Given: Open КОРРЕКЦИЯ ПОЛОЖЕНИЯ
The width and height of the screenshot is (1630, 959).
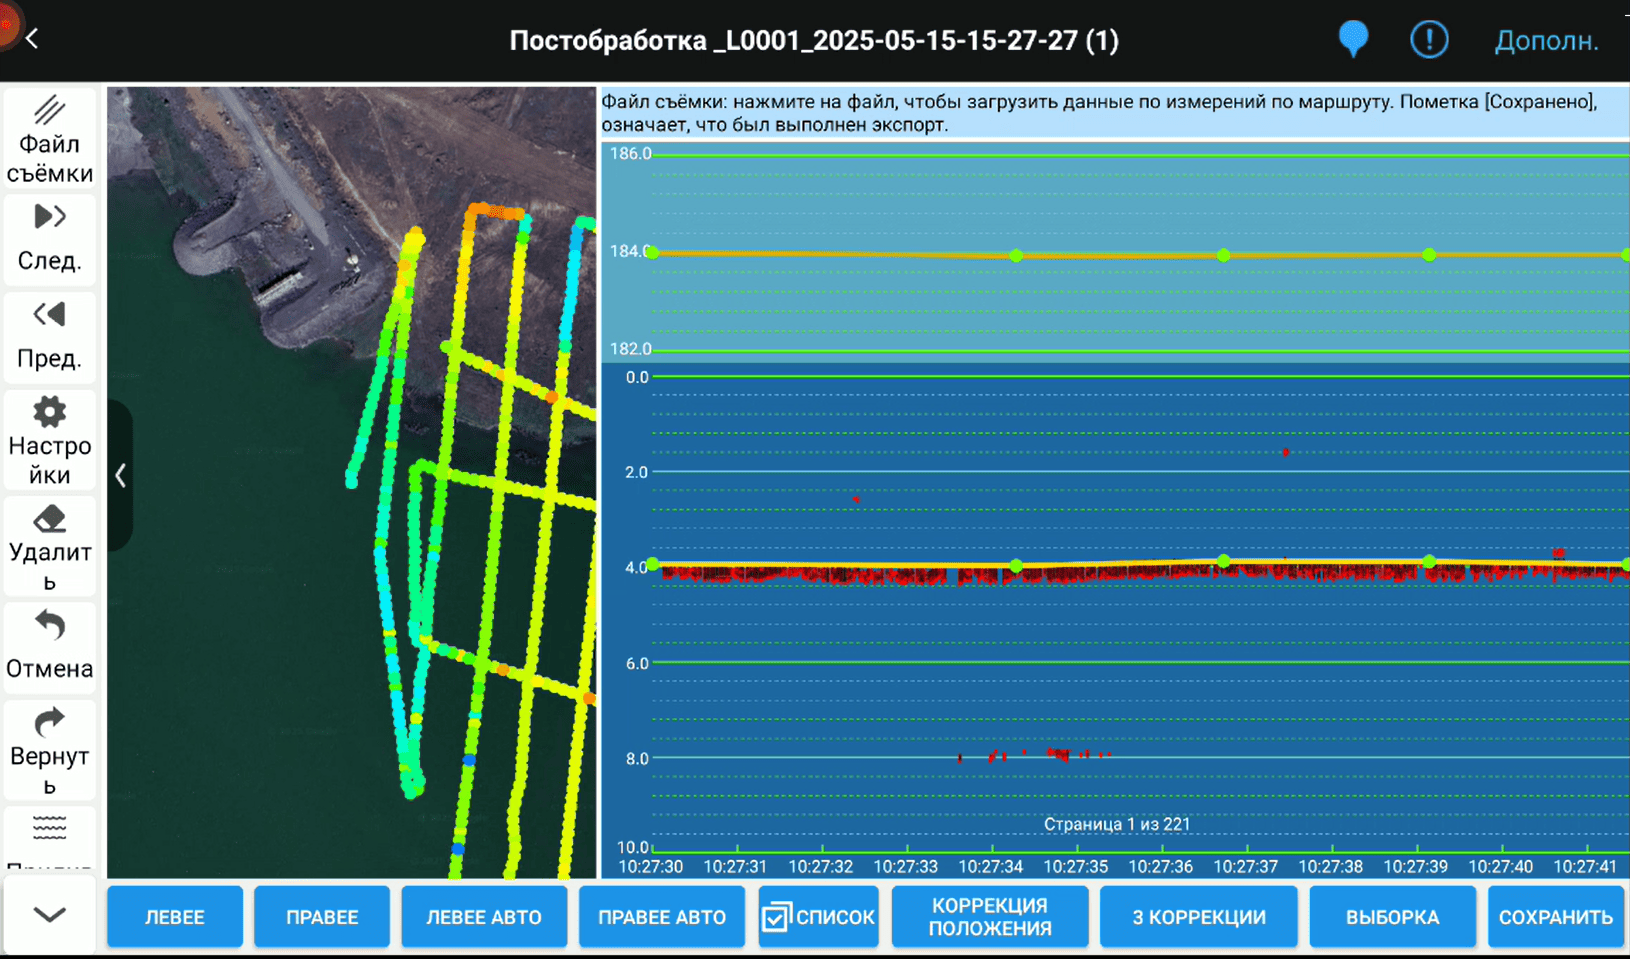Looking at the screenshot, I should (x=989, y=917).
